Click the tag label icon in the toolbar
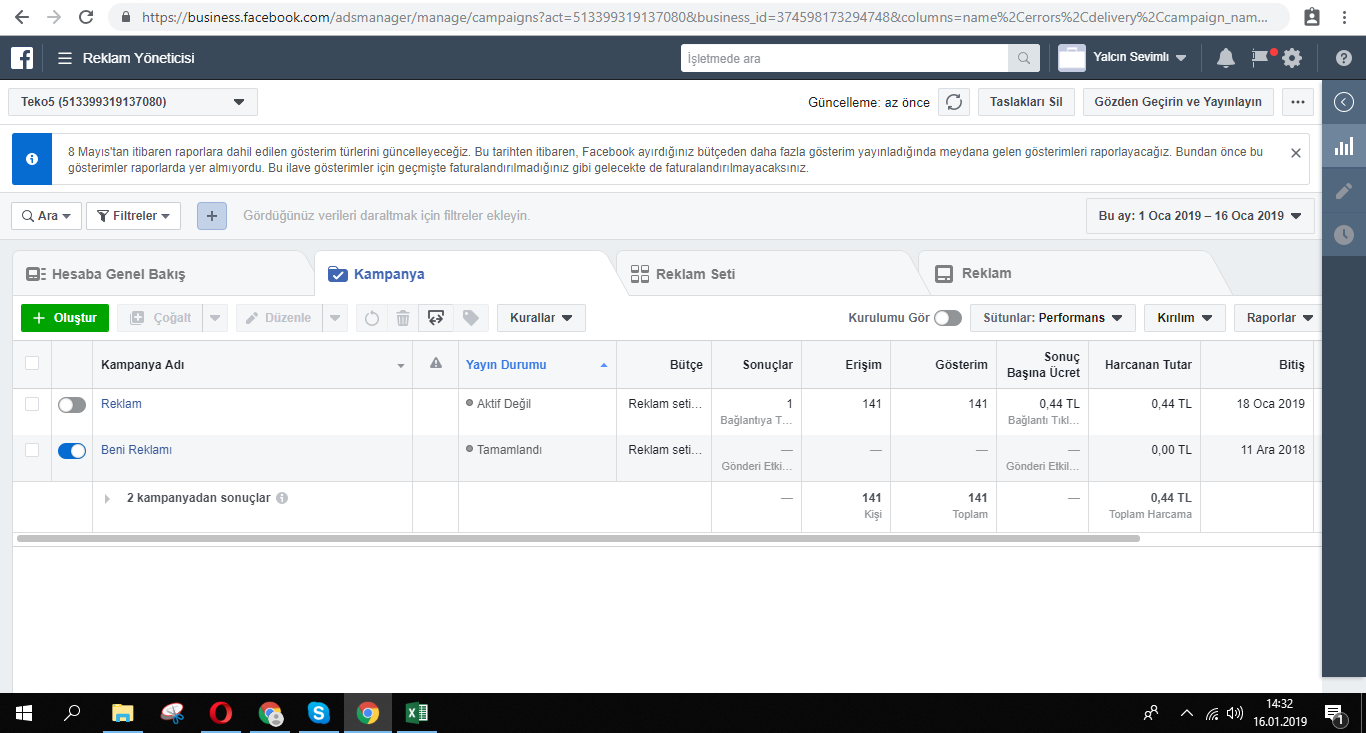This screenshot has width=1366, height=733. 469,318
